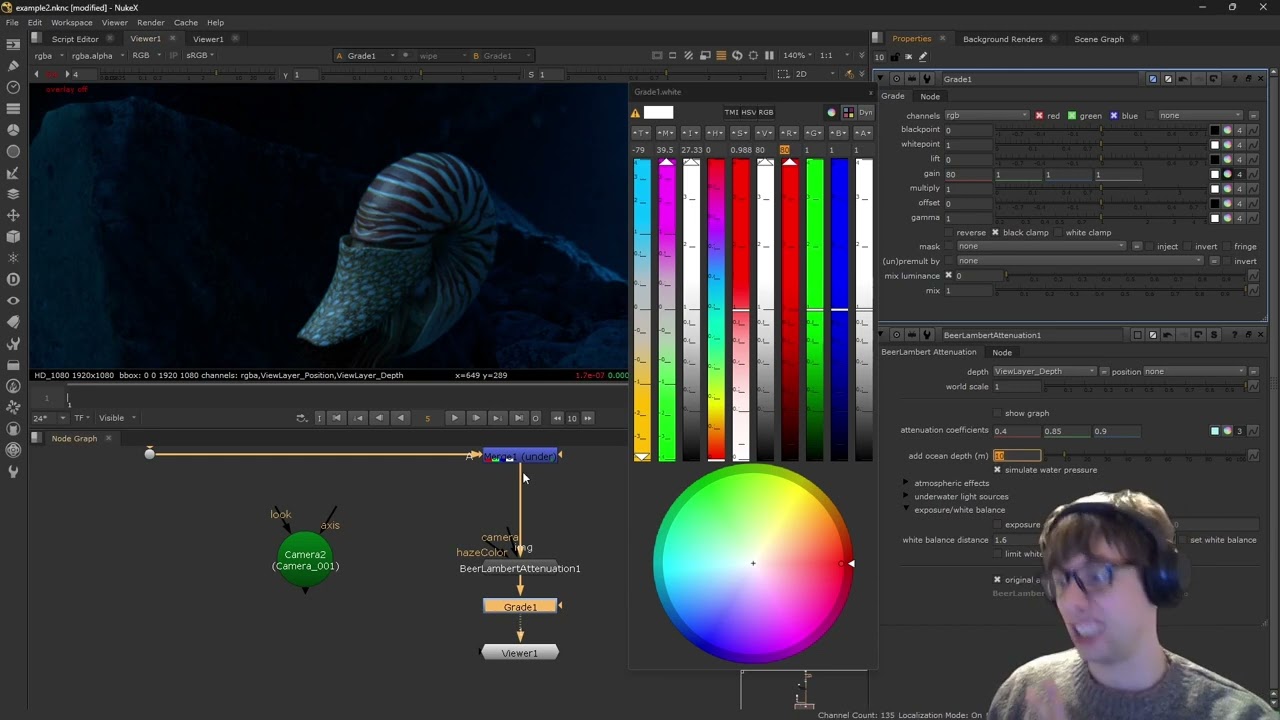Open the ViewLayer_Depth depth dropdown

(x=1044, y=372)
